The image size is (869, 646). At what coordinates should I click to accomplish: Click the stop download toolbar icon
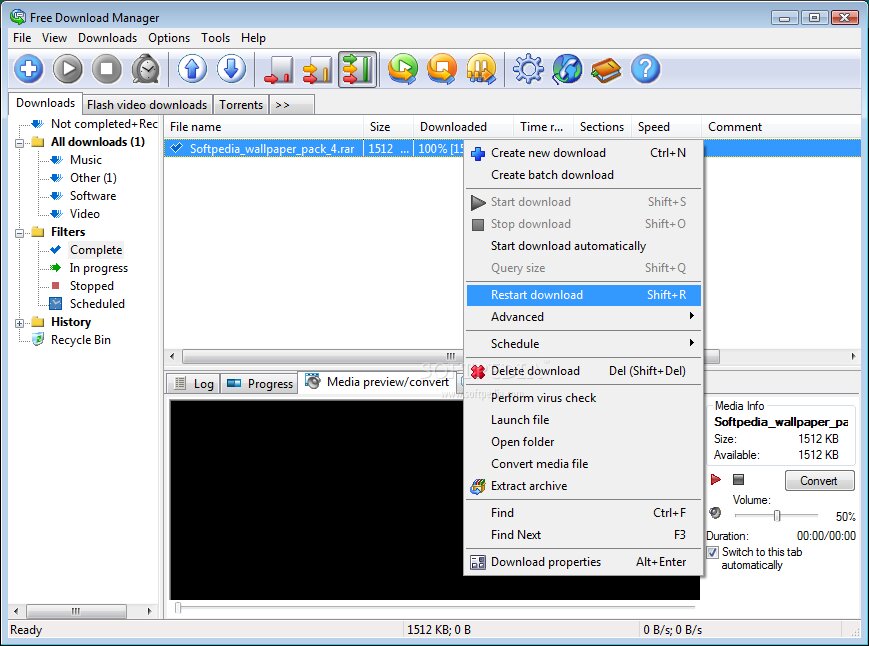coord(107,69)
